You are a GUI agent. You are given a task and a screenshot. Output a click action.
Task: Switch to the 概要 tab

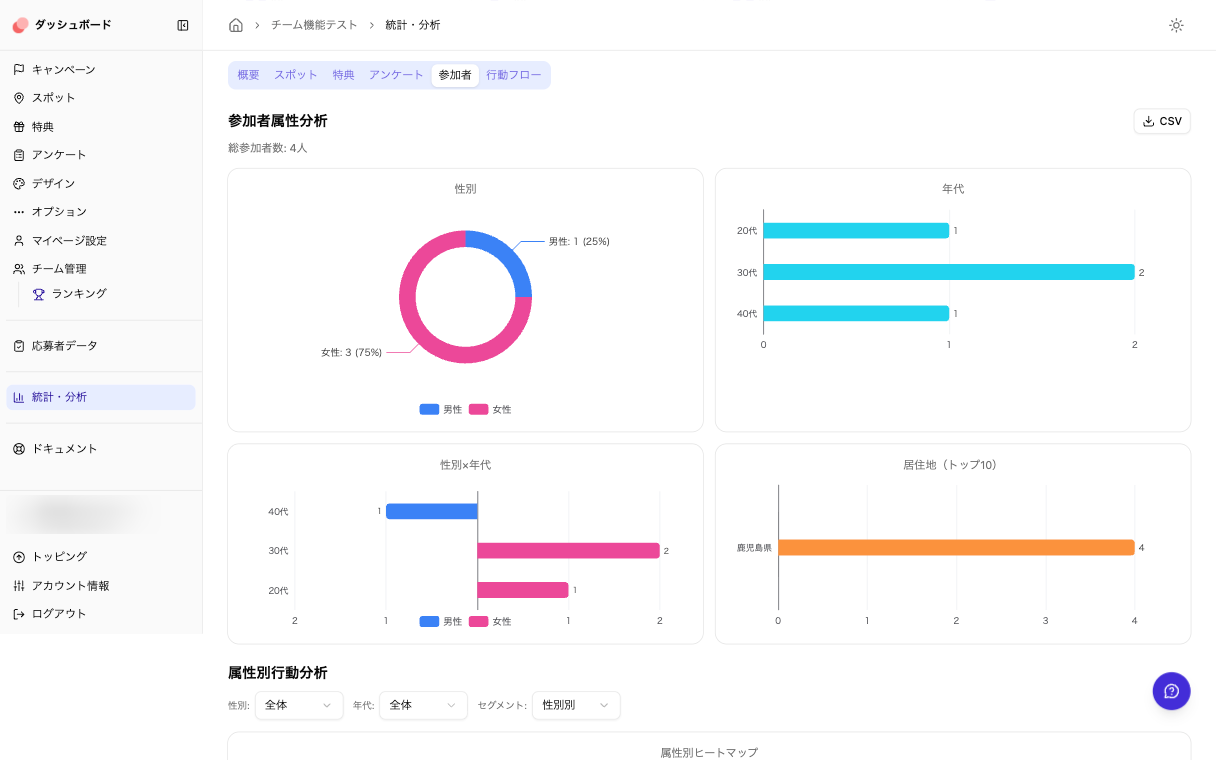point(247,74)
